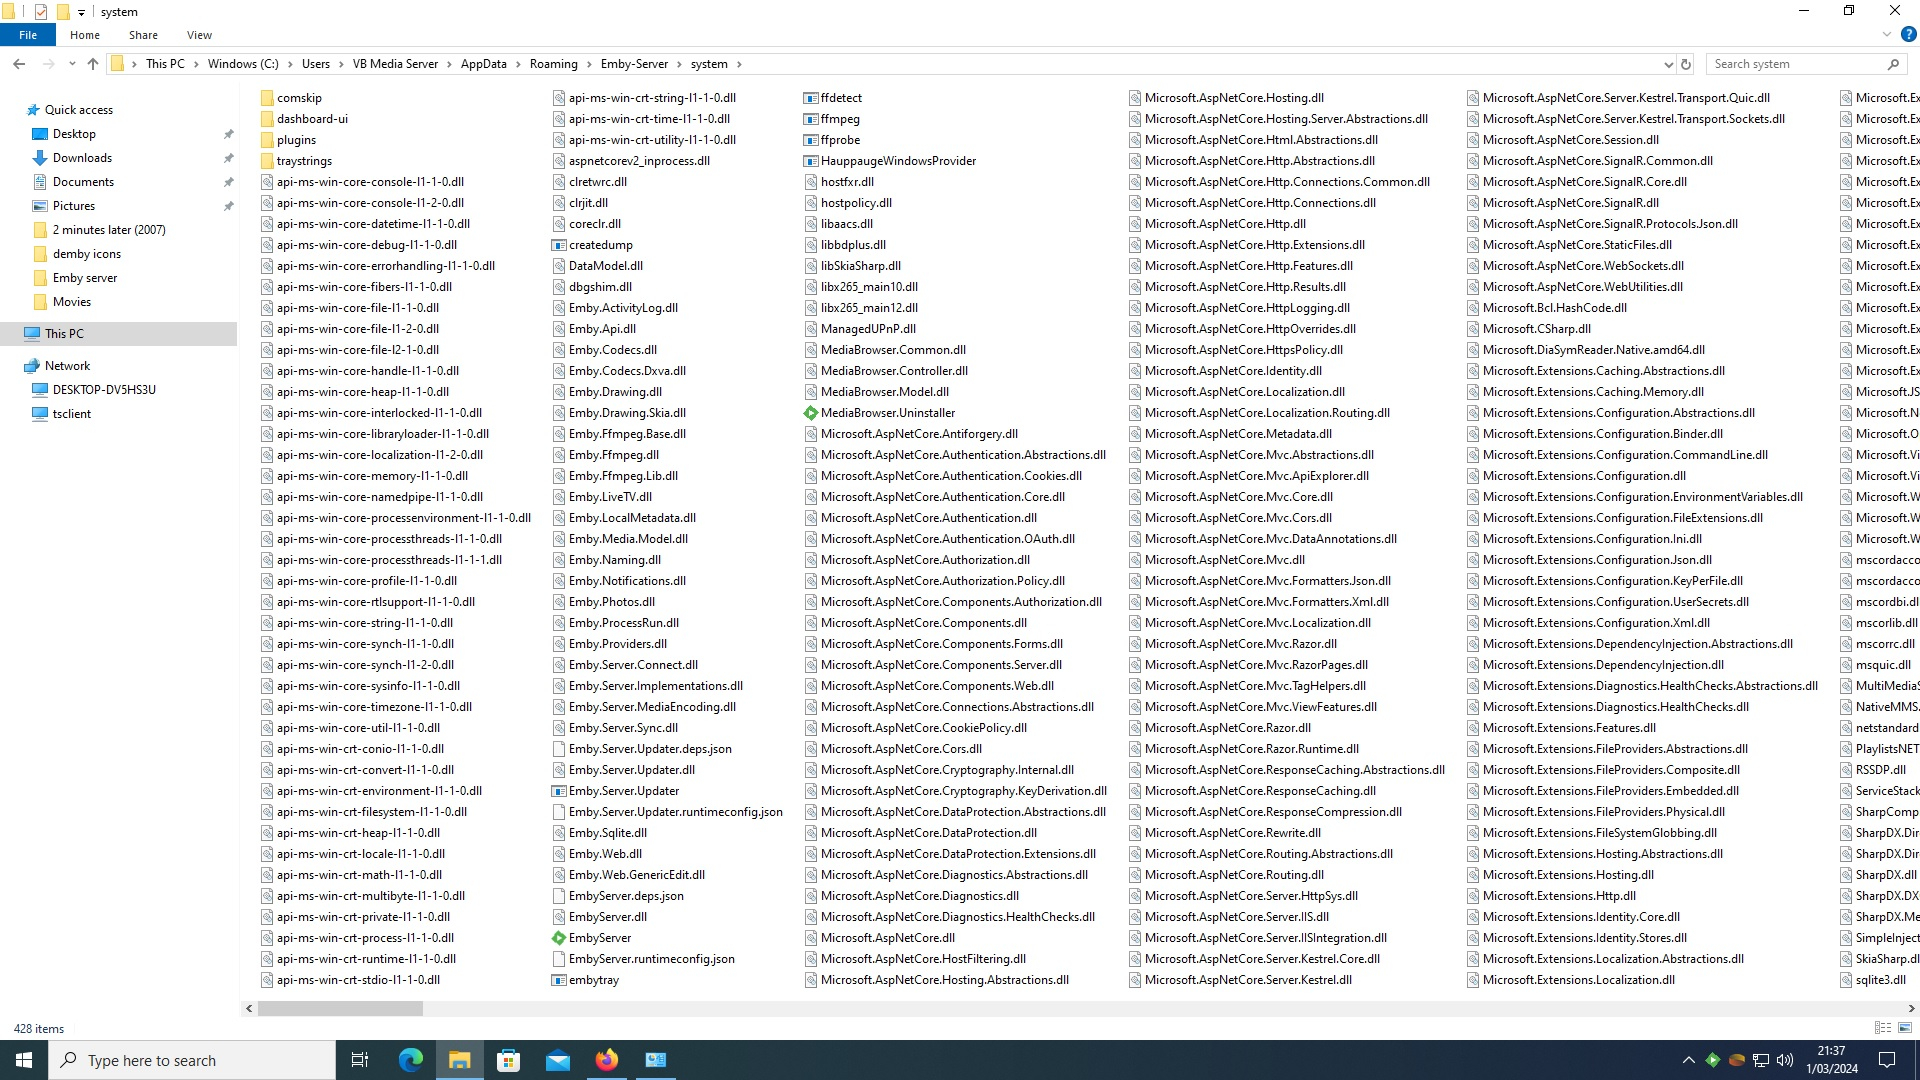The width and height of the screenshot is (1920, 1080).
Task: Select the MediaBrowser.Uninstaller file
Action: (887, 413)
